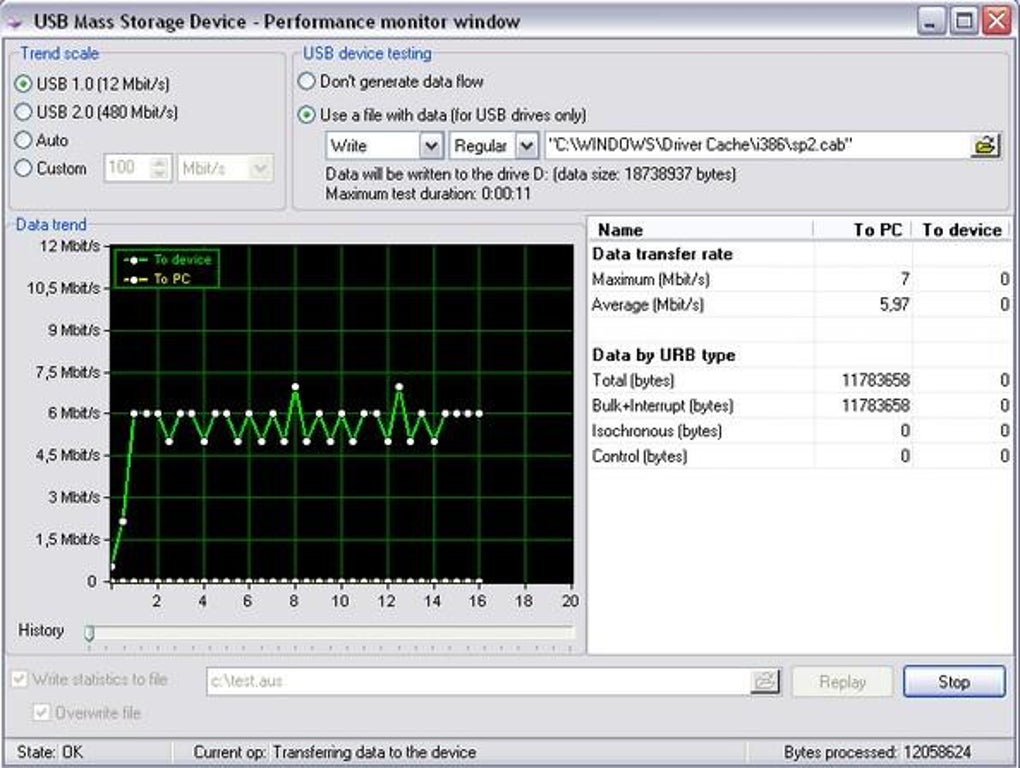
Task: Click the Data by URB type heading
Action: coord(664,355)
